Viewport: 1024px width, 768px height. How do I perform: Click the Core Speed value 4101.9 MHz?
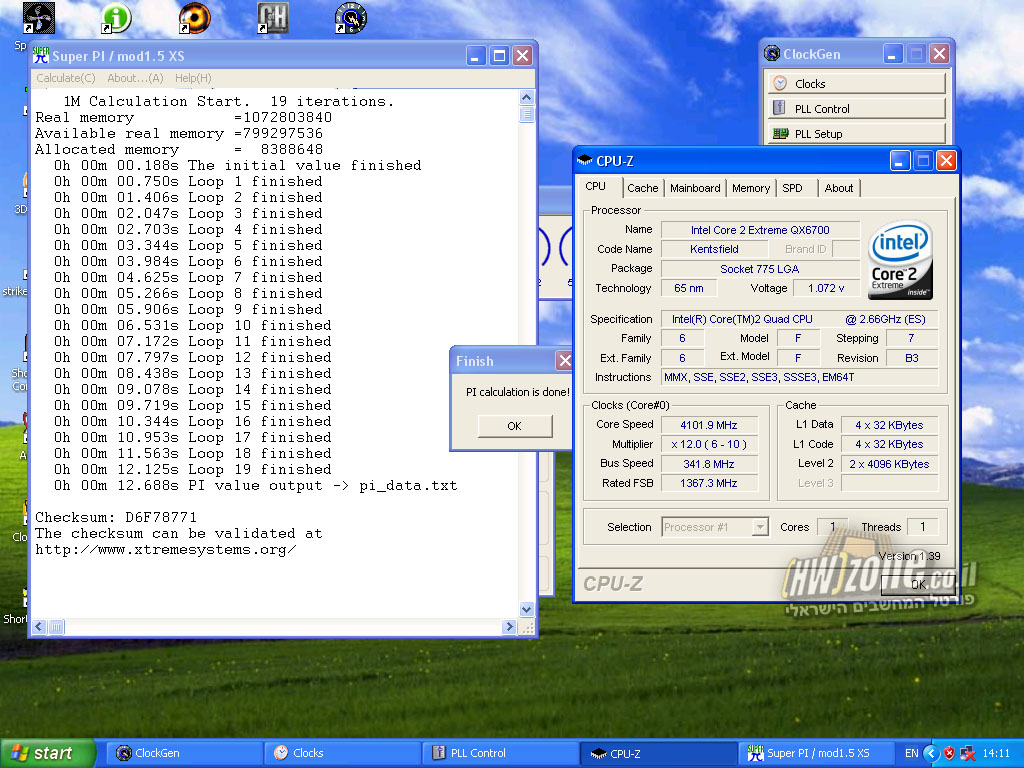tap(709, 425)
